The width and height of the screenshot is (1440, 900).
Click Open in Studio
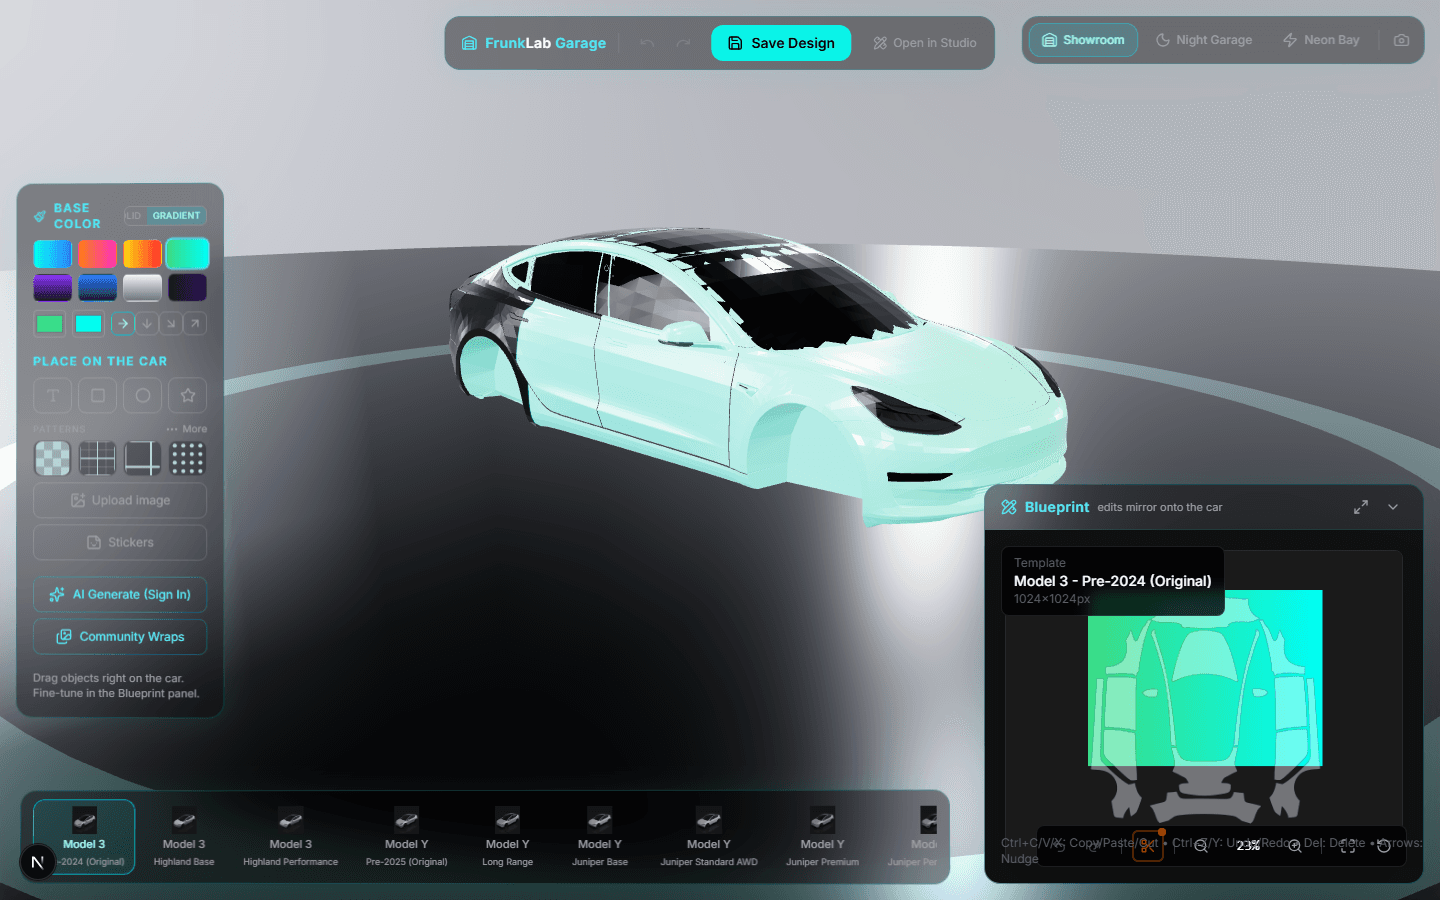coord(925,43)
